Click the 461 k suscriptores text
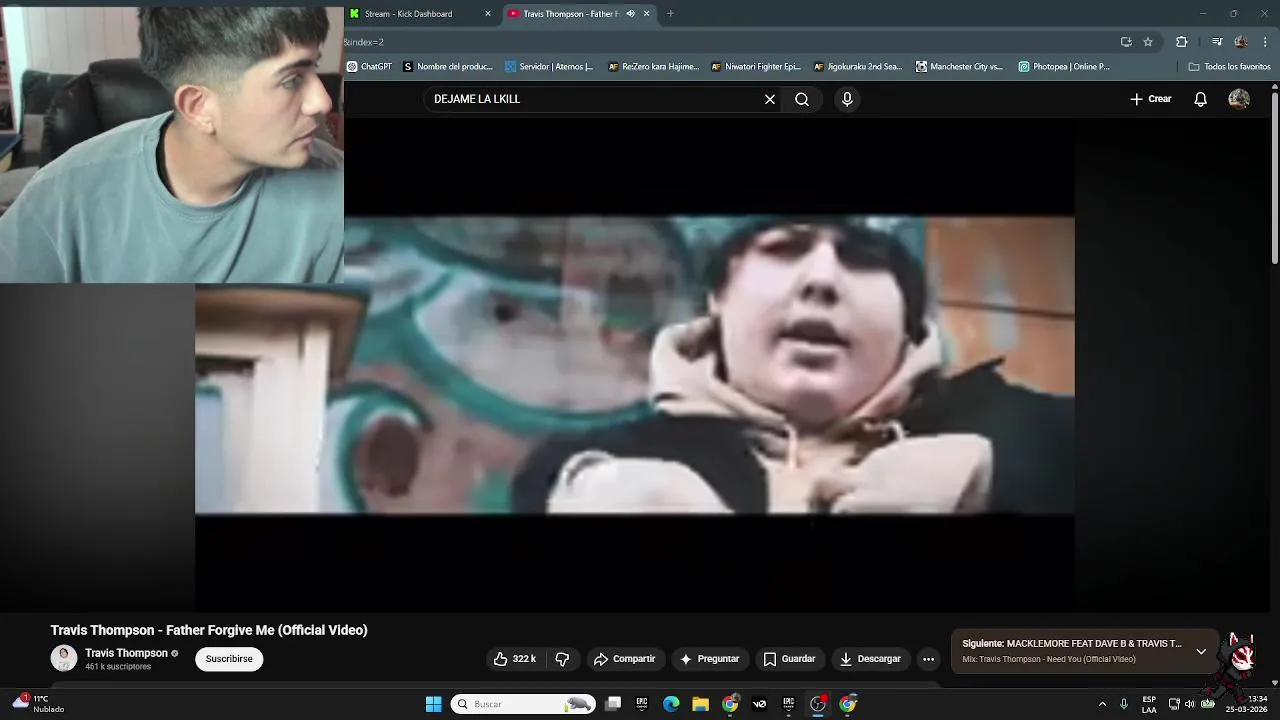The image size is (1280, 720). [118, 667]
